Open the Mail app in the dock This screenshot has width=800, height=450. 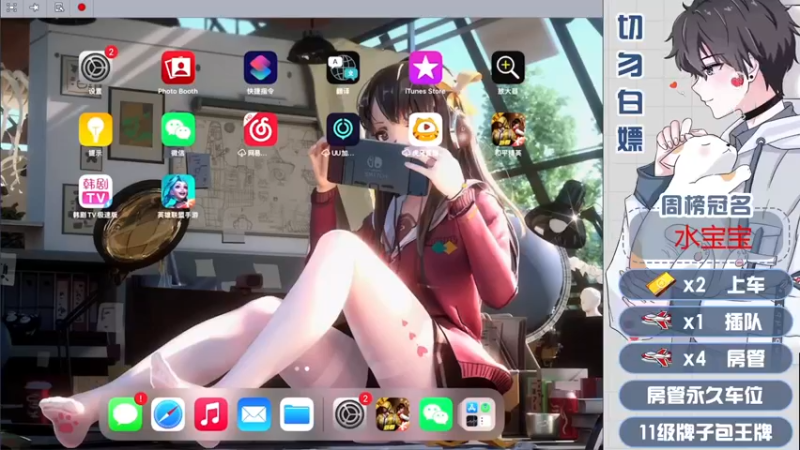(254, 414)
